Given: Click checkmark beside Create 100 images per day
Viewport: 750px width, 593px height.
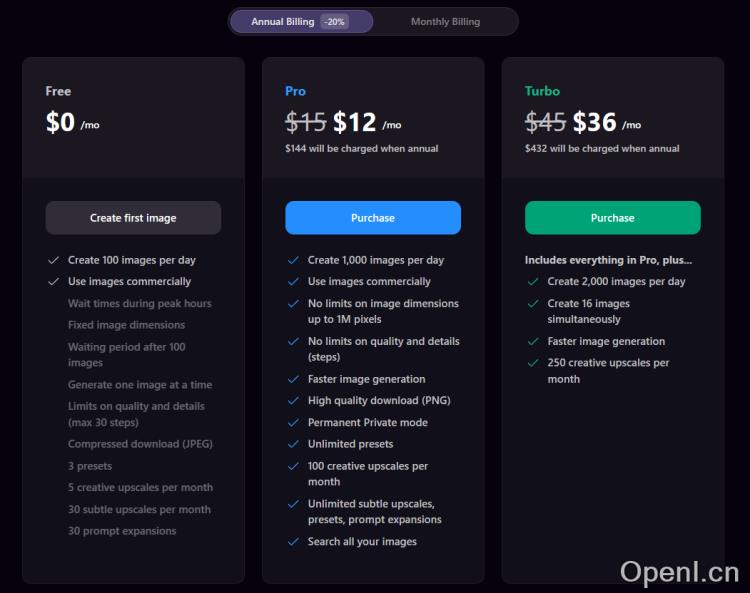Looking at the screenshot, I should [x=54, y=260].
